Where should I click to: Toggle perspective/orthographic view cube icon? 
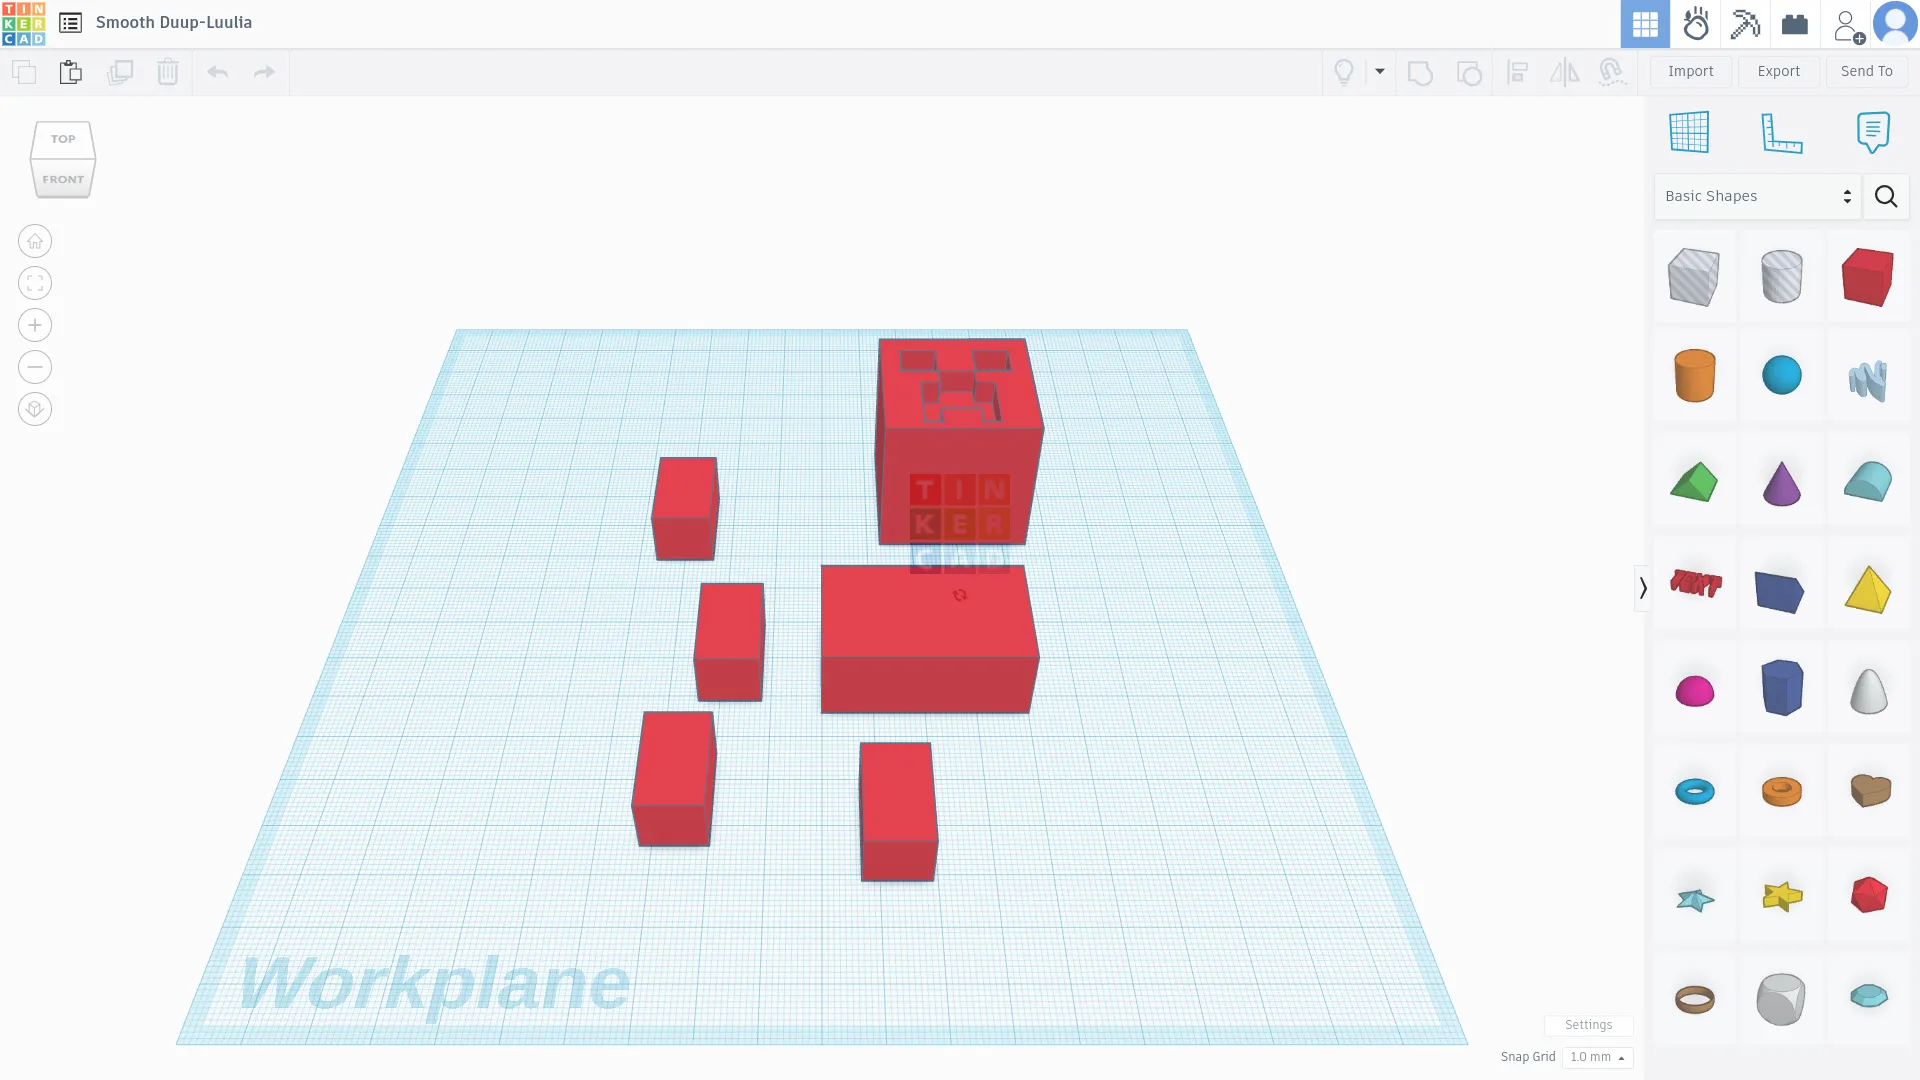coord(35,409)
